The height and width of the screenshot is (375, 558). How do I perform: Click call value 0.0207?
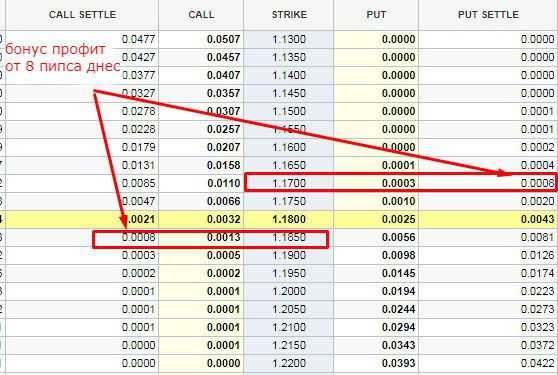(x=223, y=147)
